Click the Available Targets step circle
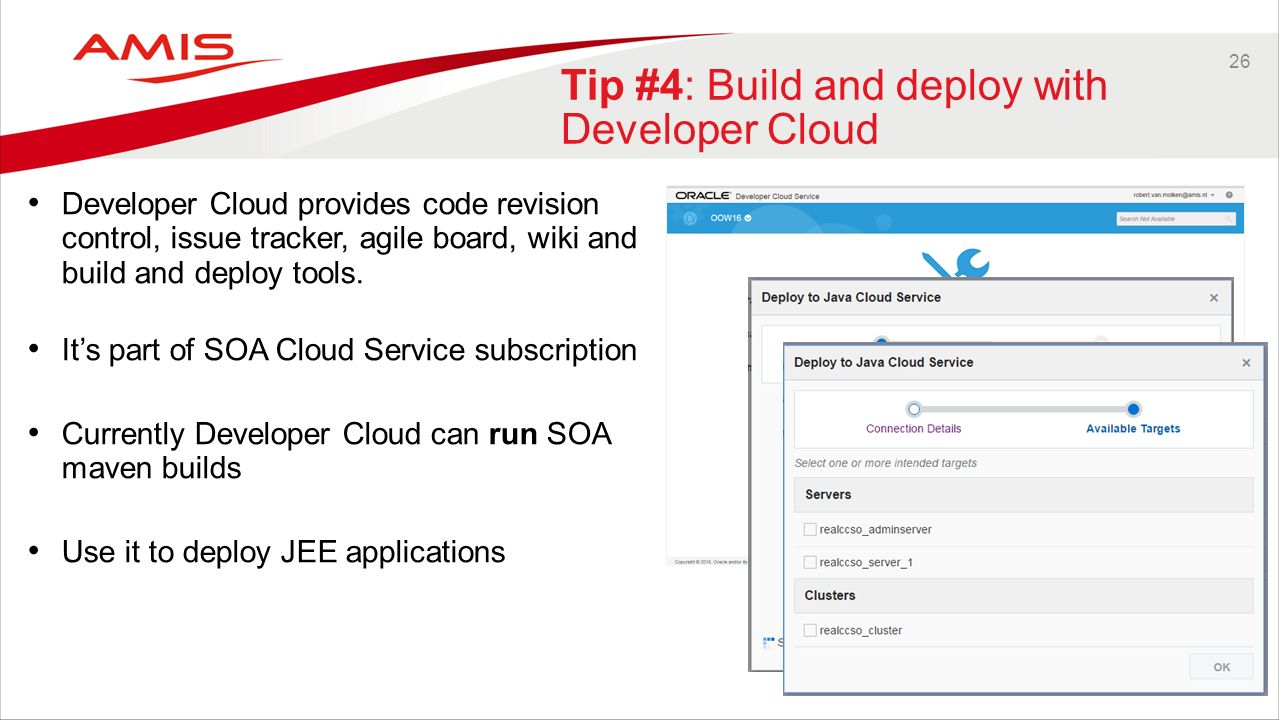The width and height of the screenshot is (1279, 720). click(1133, 409)
